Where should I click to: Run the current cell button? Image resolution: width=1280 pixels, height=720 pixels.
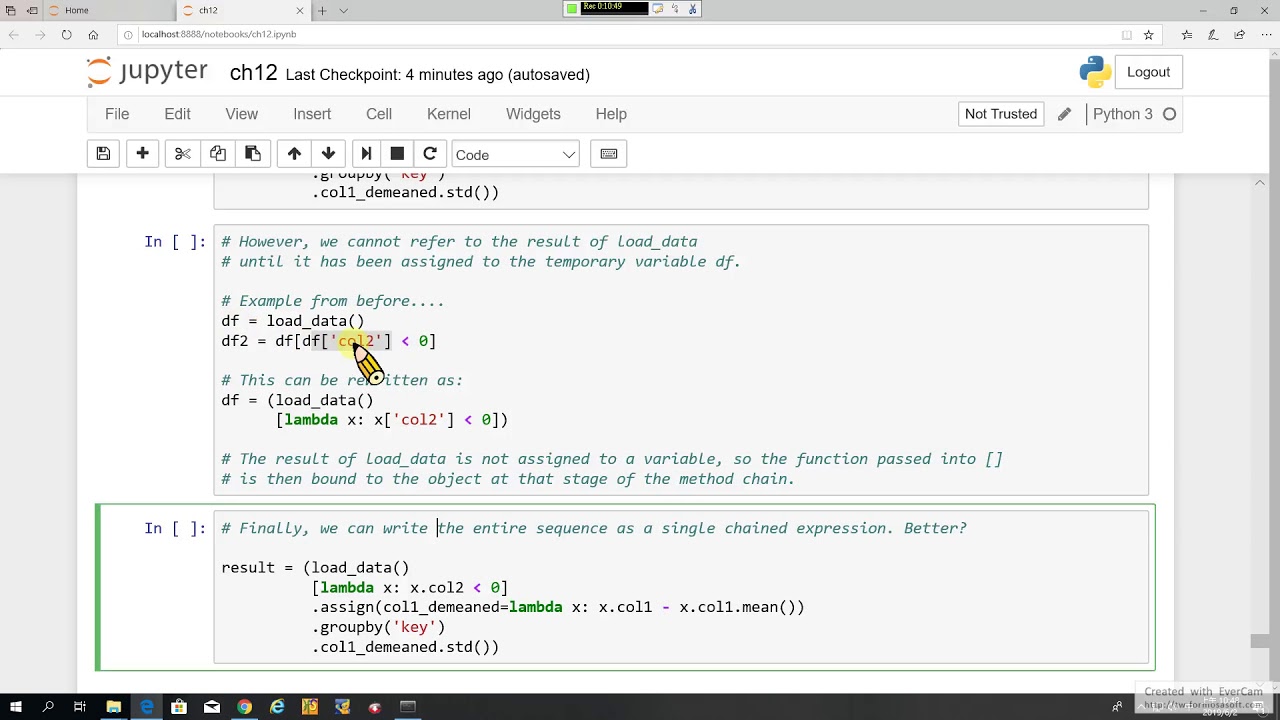click(366, 154)
